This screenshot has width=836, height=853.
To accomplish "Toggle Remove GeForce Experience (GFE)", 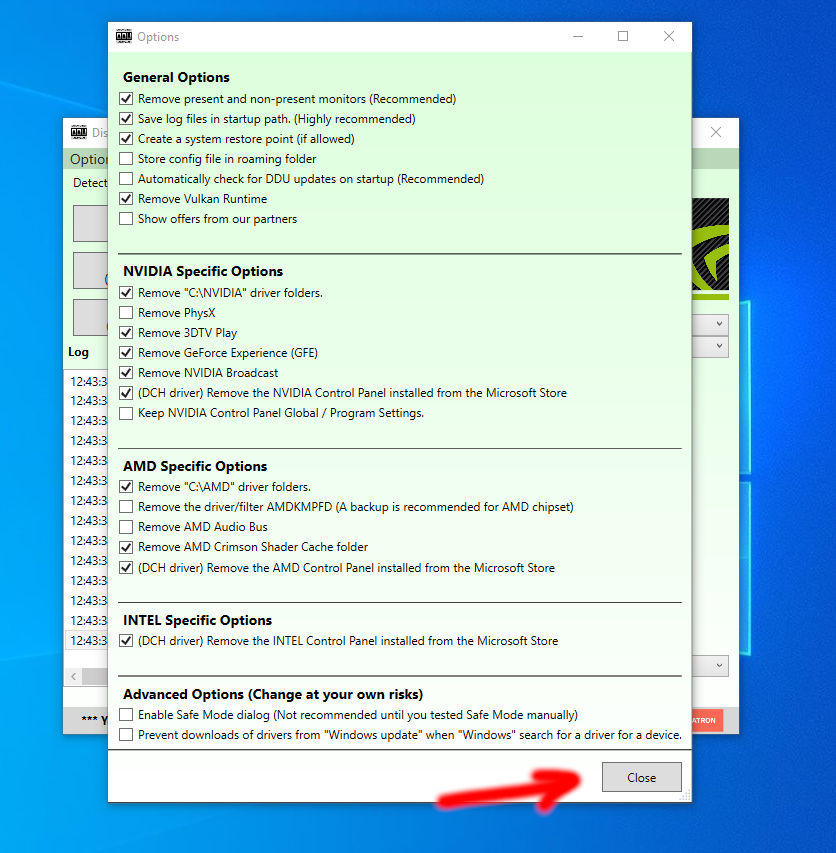I will 126,353.
